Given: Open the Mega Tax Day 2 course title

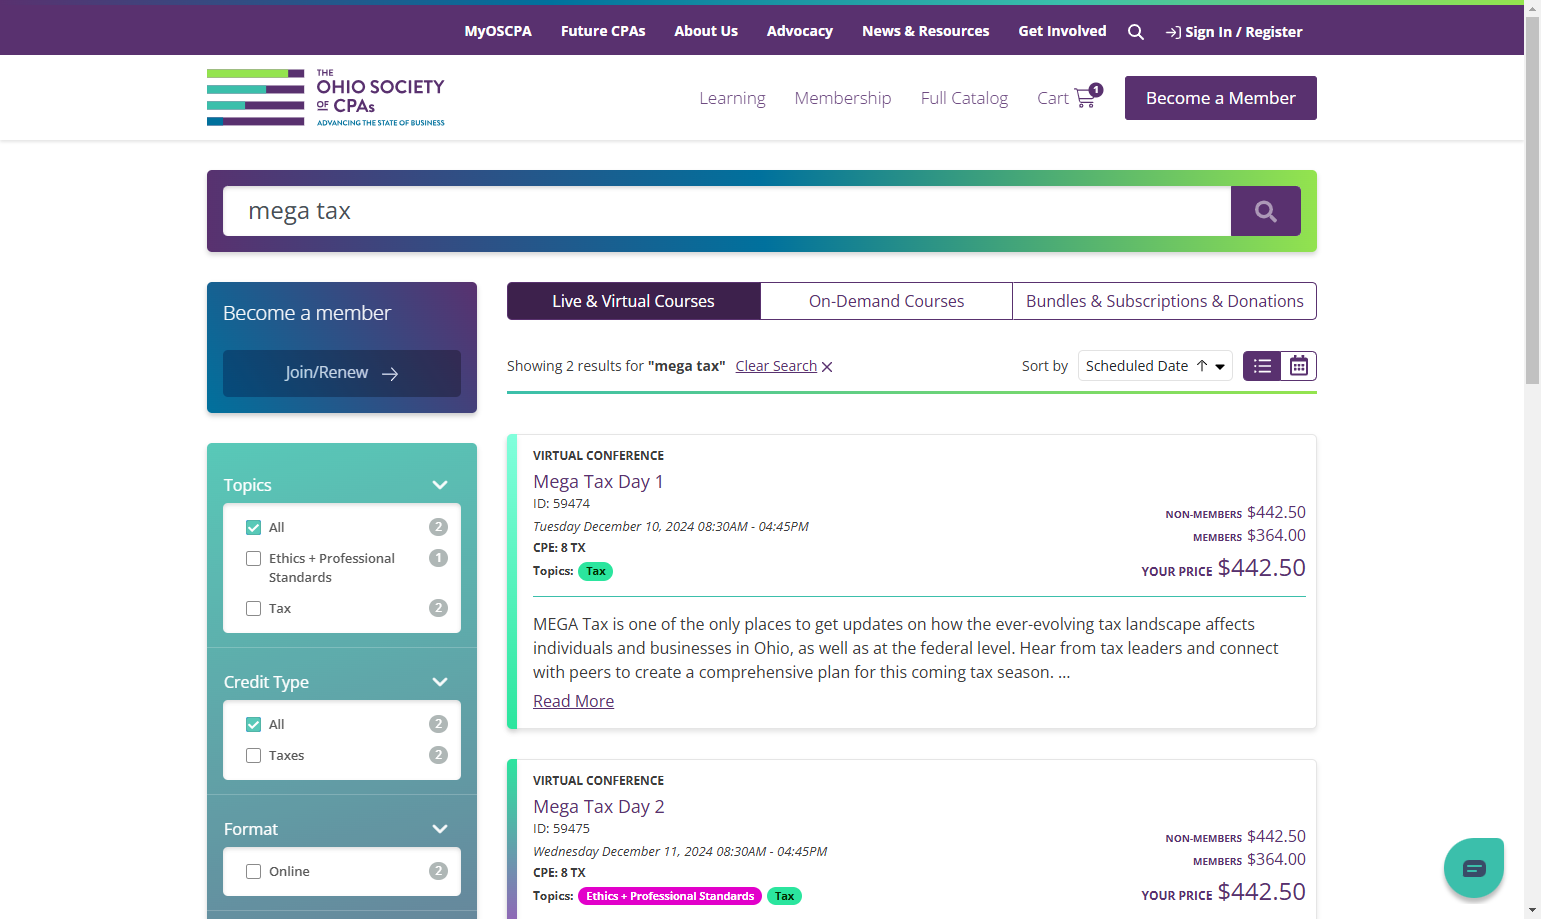Looking at the screenshot, I should click(599, 807).
